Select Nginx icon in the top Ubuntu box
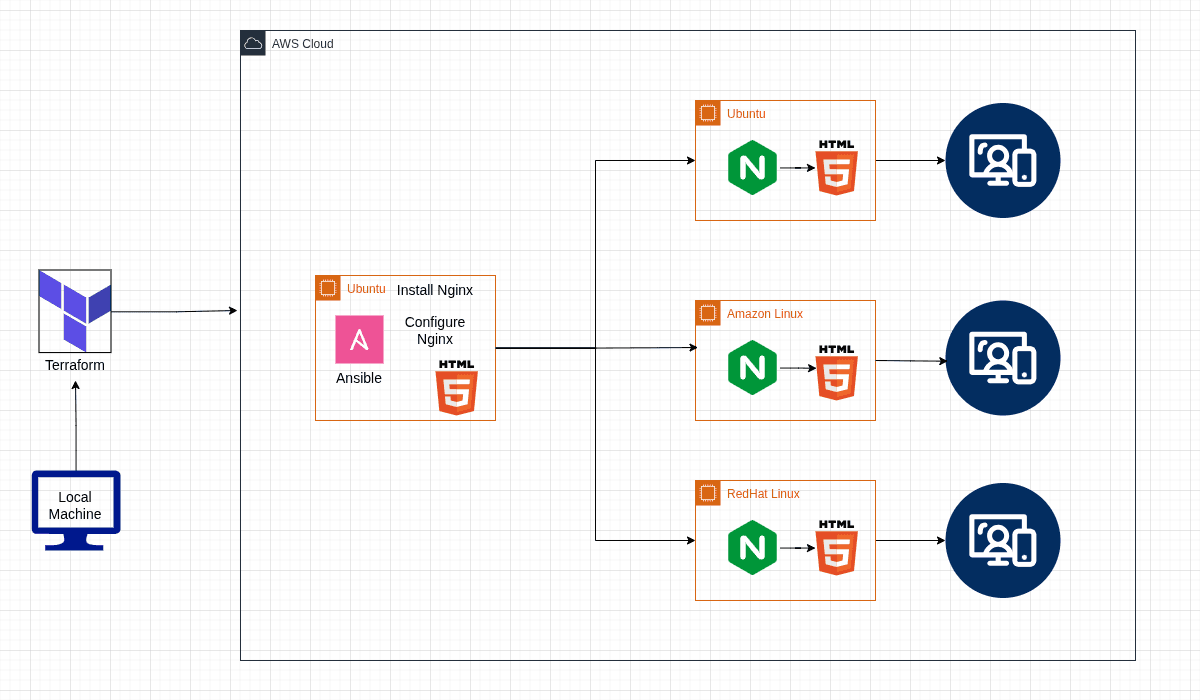Screen dimensions: 1200x700 (752, 167)
